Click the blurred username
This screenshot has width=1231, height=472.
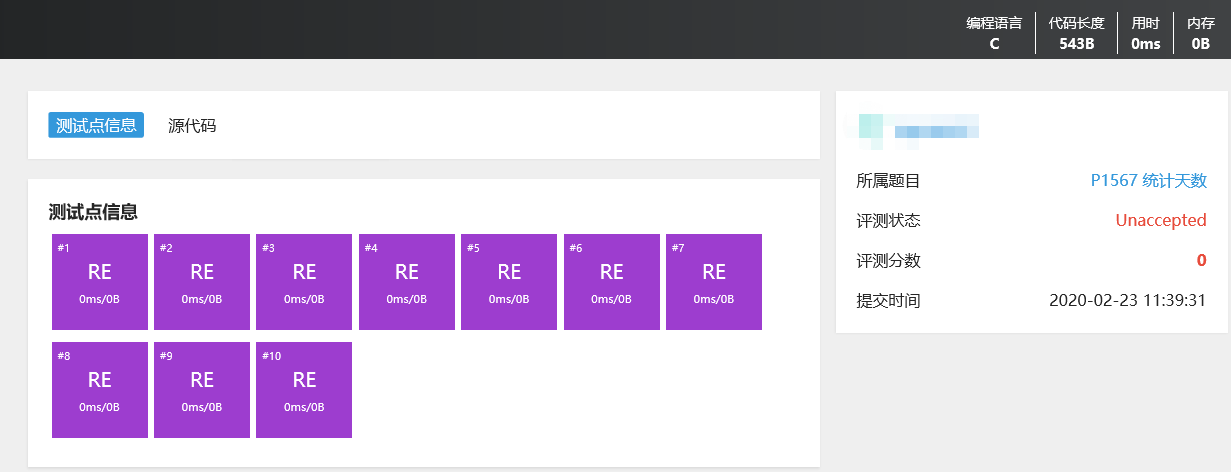point(936,130)
